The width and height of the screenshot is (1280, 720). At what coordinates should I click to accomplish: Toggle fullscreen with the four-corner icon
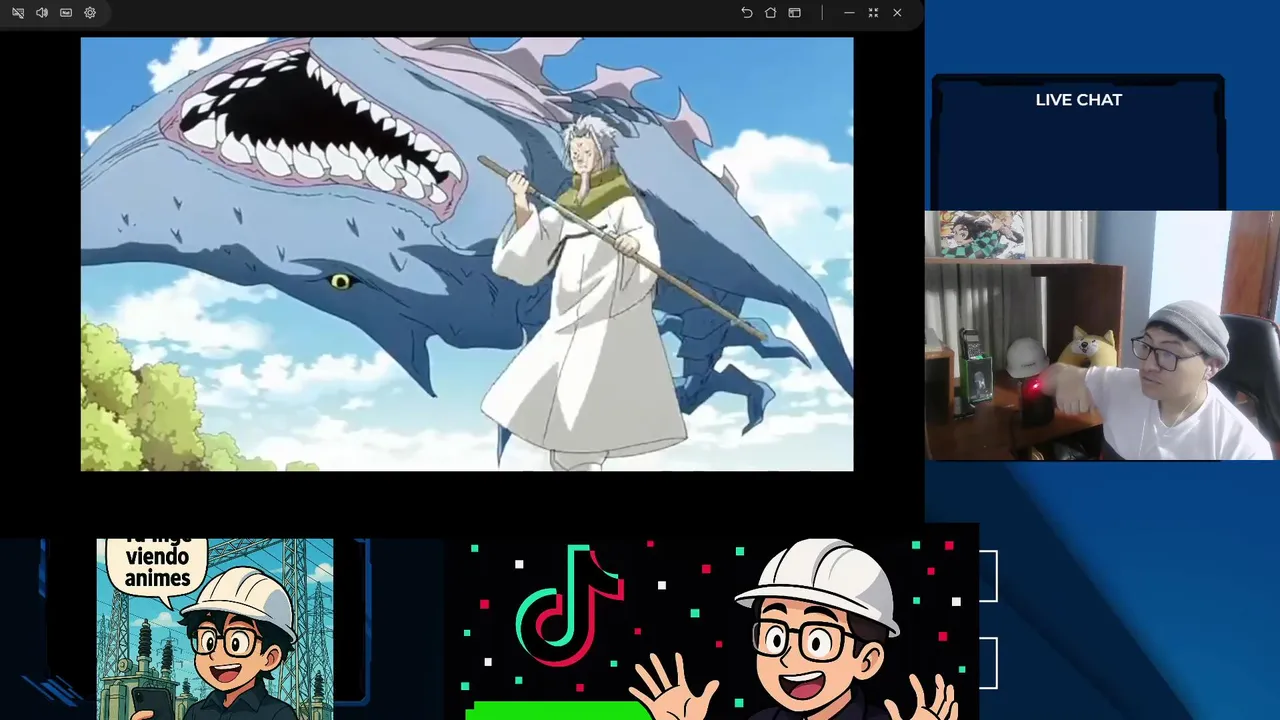pyautogui.click(x=873, y=13)
